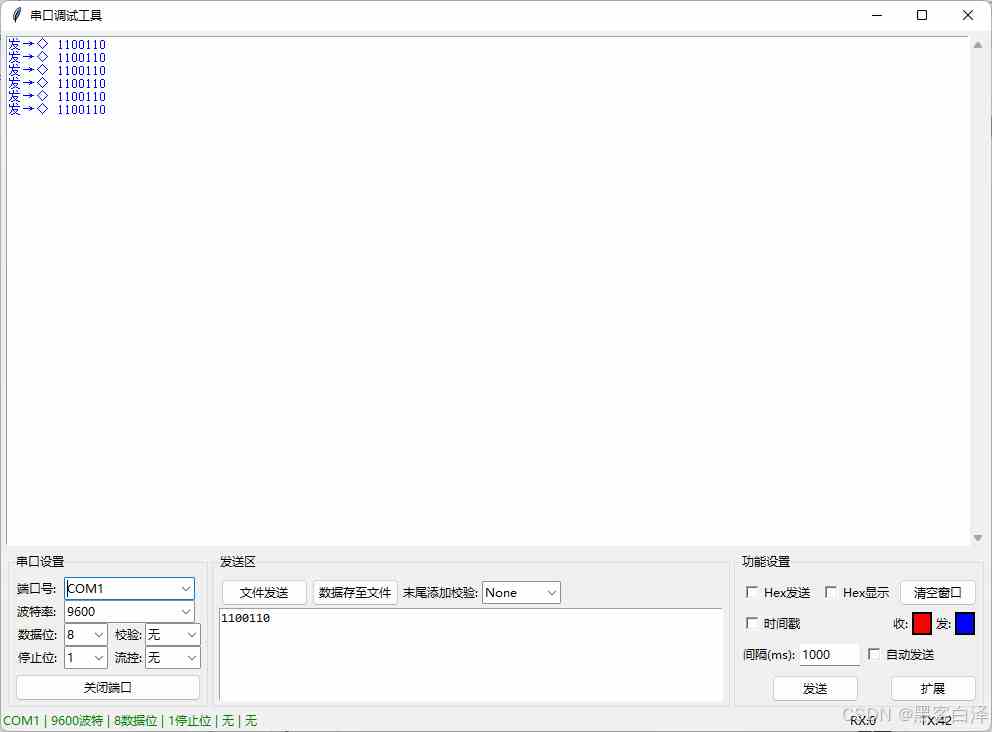
Task: Expand the 校验 parity dropdown
Action: 191,635
